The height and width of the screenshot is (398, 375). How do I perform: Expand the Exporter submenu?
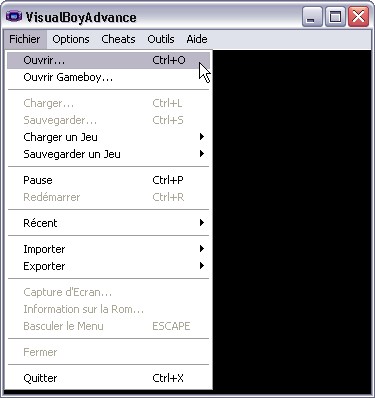point(109,266)
